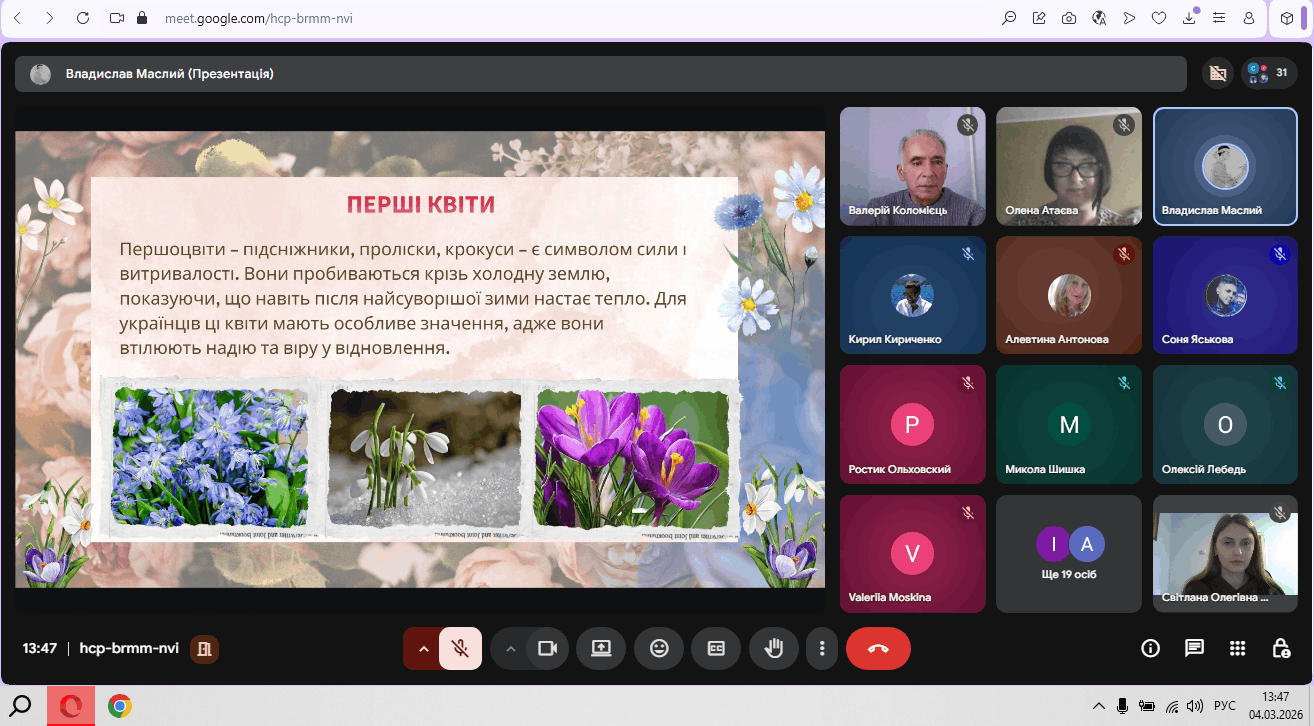Open the emoji reactions icon

pos(659,648)
